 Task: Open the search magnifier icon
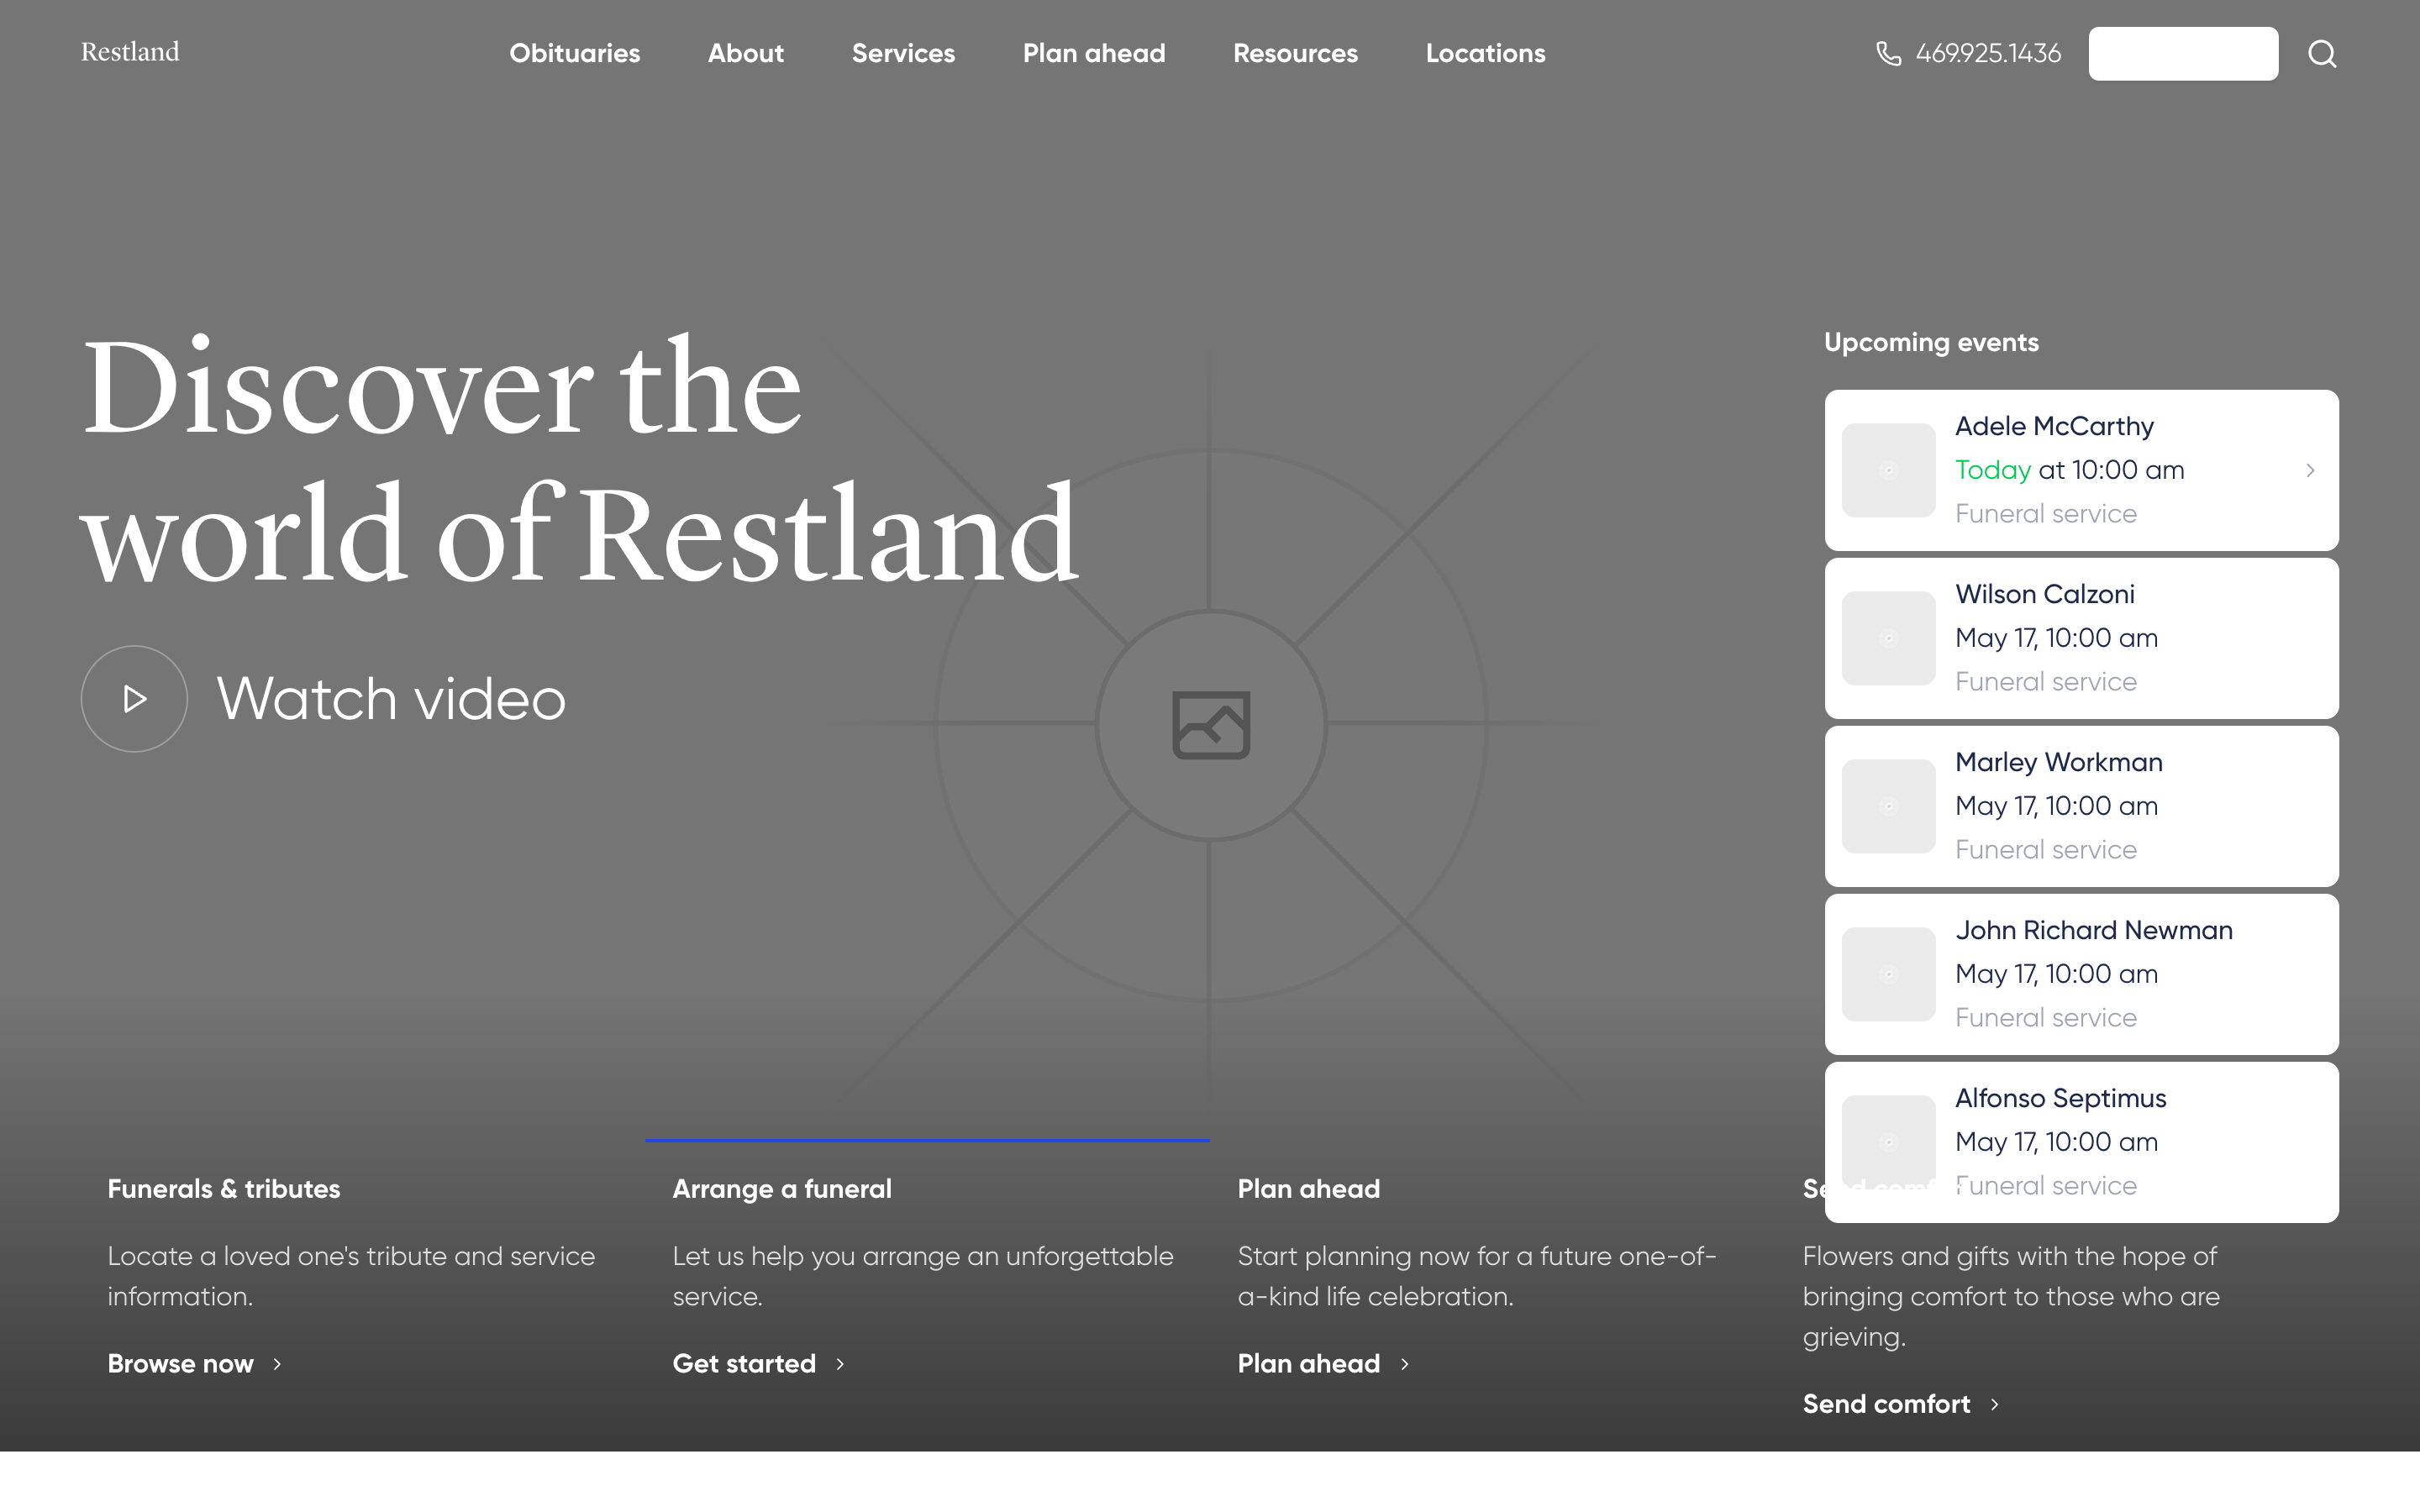(2322, 53)
